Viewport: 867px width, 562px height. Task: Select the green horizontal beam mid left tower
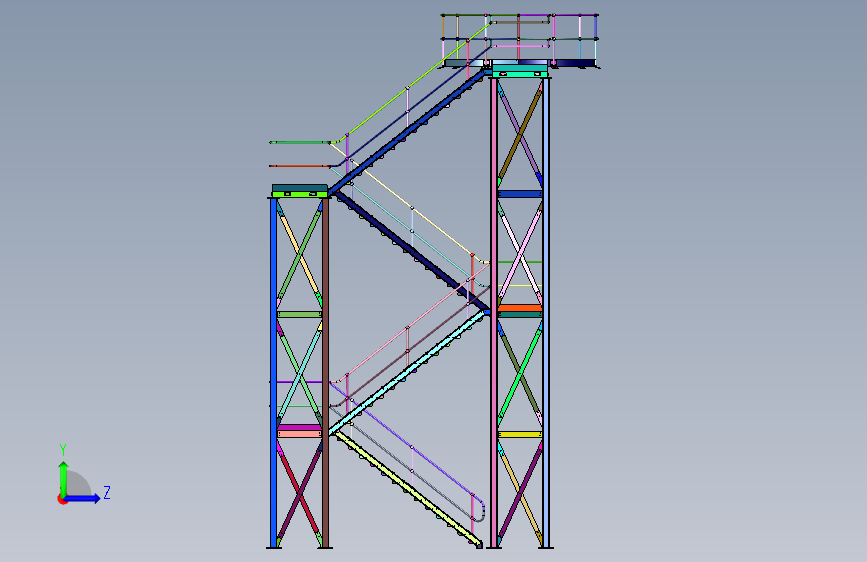point(299,314)
